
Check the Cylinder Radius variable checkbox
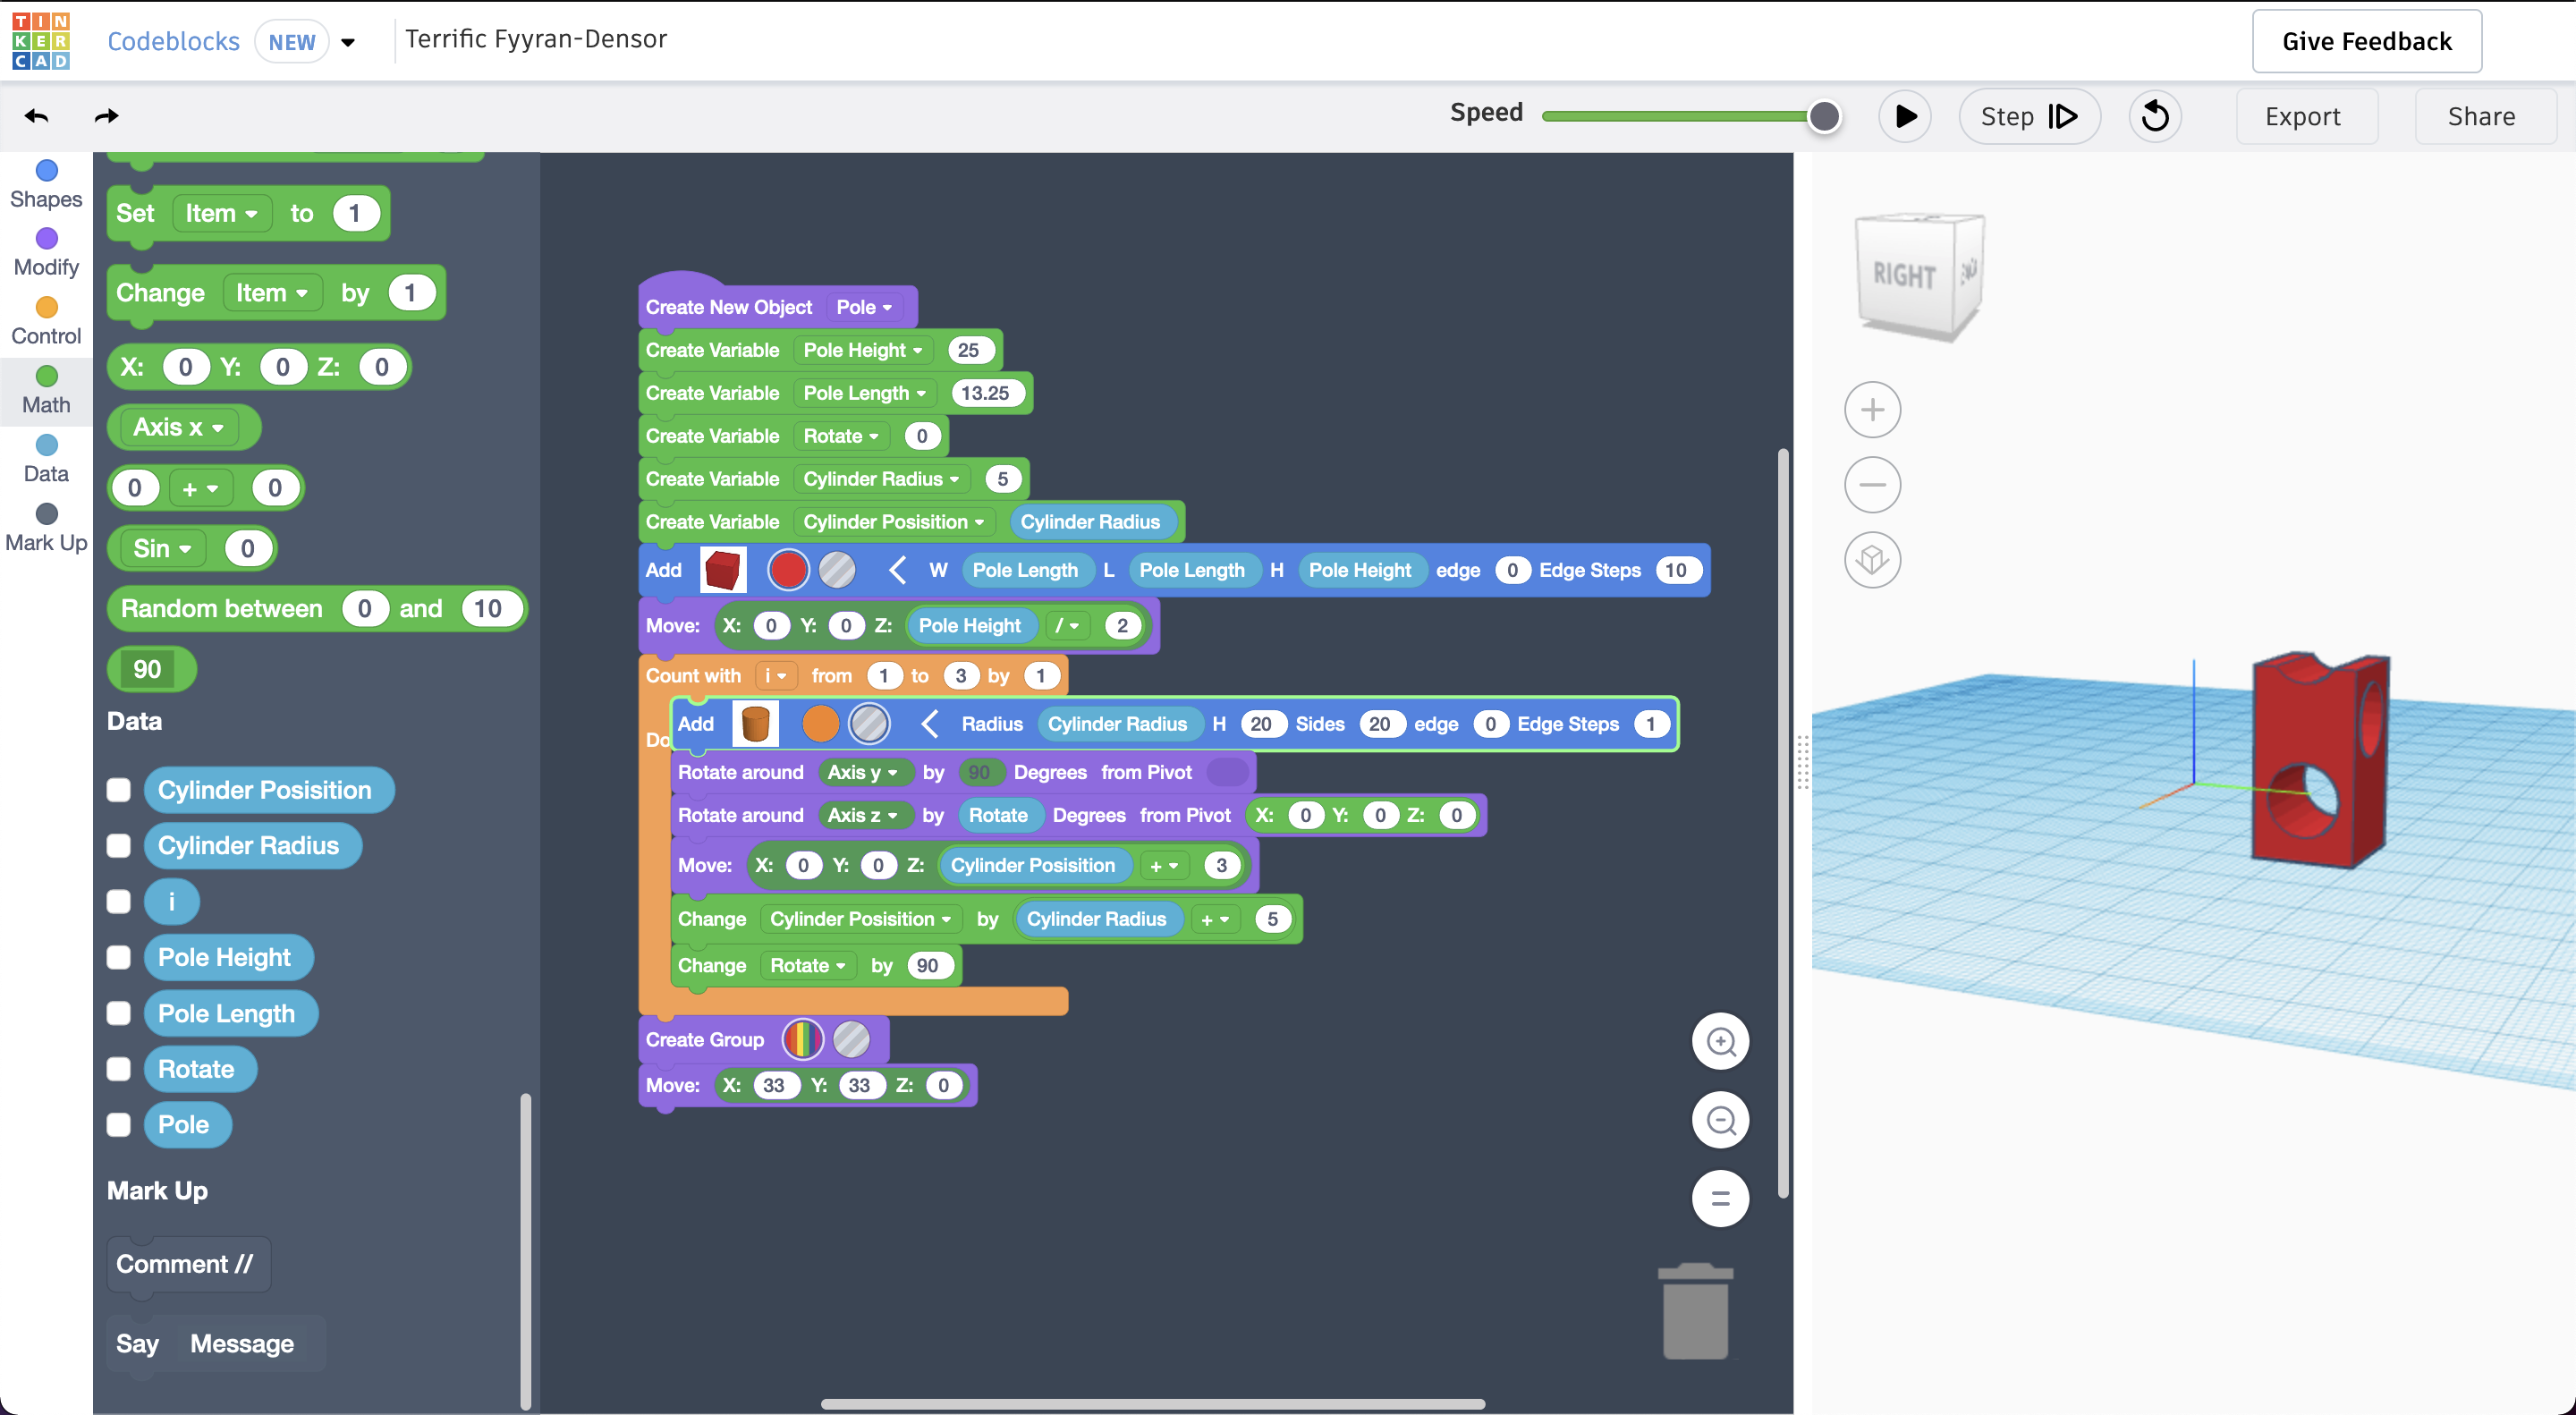pos(119,846)
